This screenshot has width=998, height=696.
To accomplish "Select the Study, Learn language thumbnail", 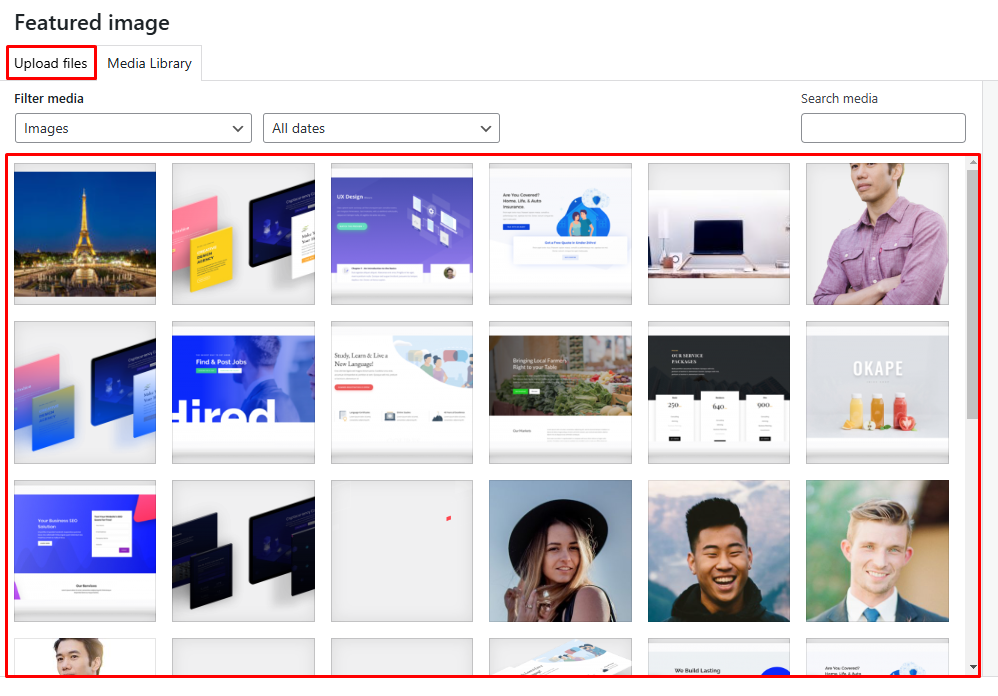I will point(402,392).
